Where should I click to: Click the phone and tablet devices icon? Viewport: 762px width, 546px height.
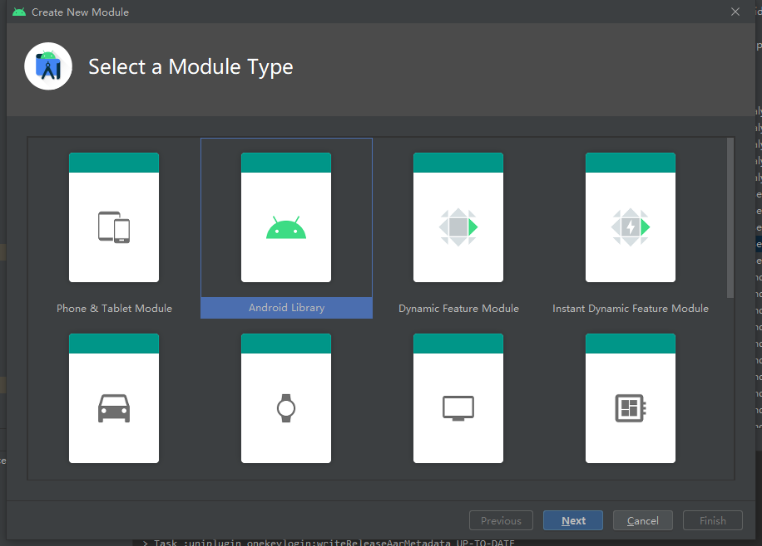click(114, 227)
